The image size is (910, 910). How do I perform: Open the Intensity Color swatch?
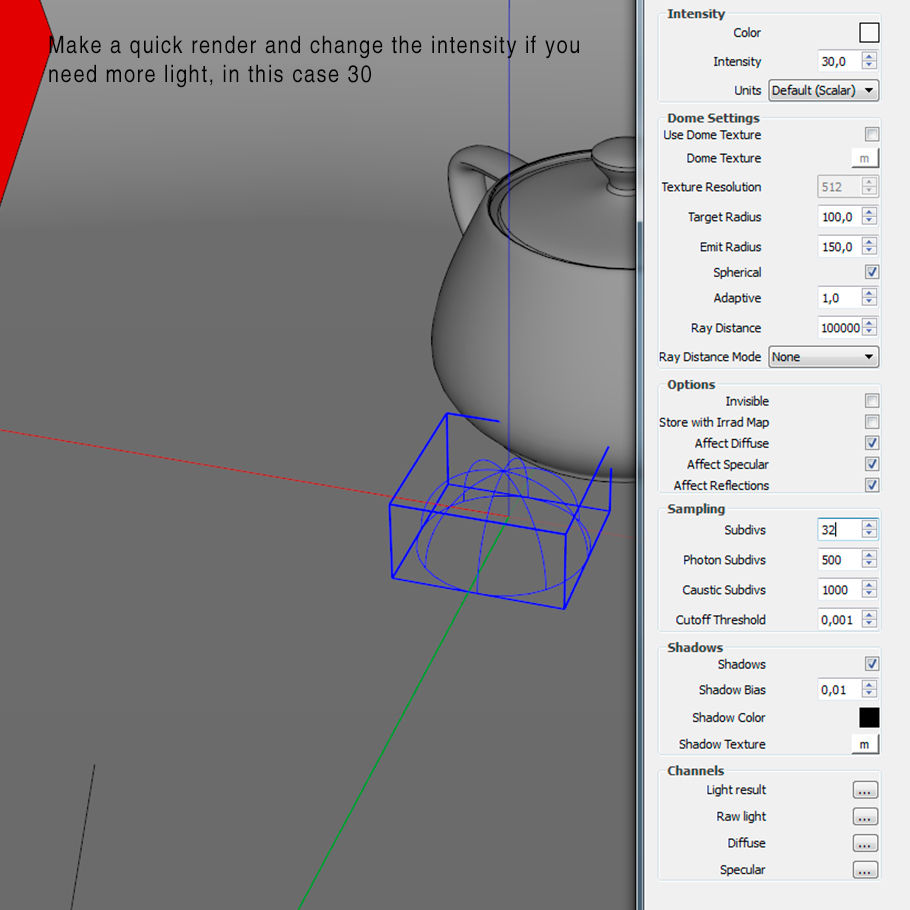click(869, 32)
